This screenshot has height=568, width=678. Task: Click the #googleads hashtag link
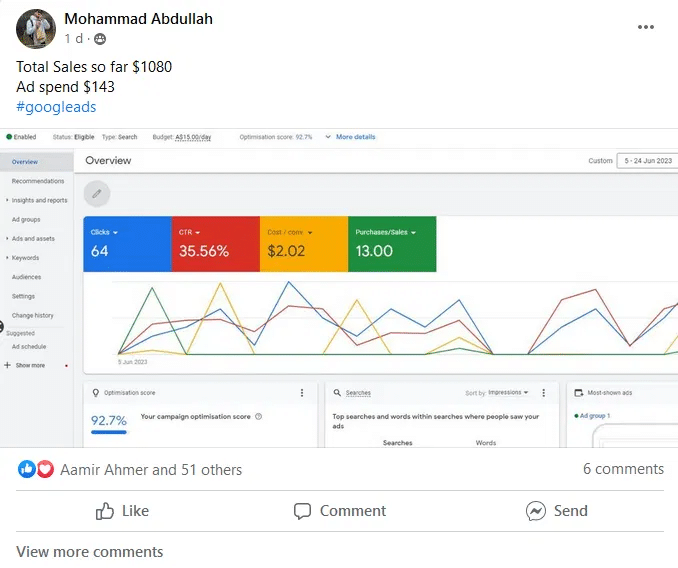(x=56, y=107)
